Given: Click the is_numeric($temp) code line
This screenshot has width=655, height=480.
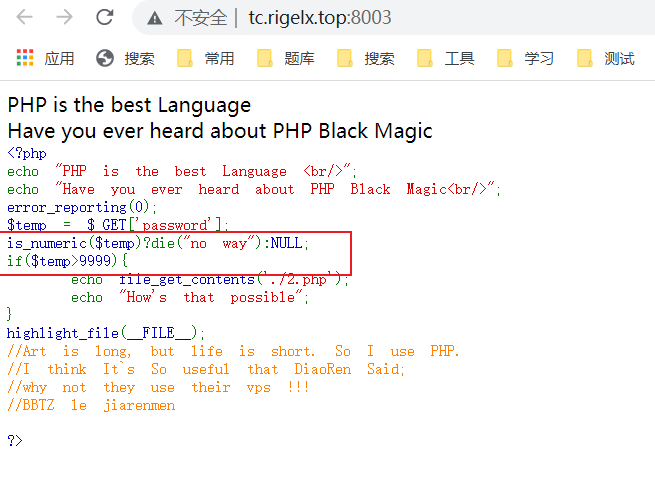Looking at the screenshot, I should point(159,243).
